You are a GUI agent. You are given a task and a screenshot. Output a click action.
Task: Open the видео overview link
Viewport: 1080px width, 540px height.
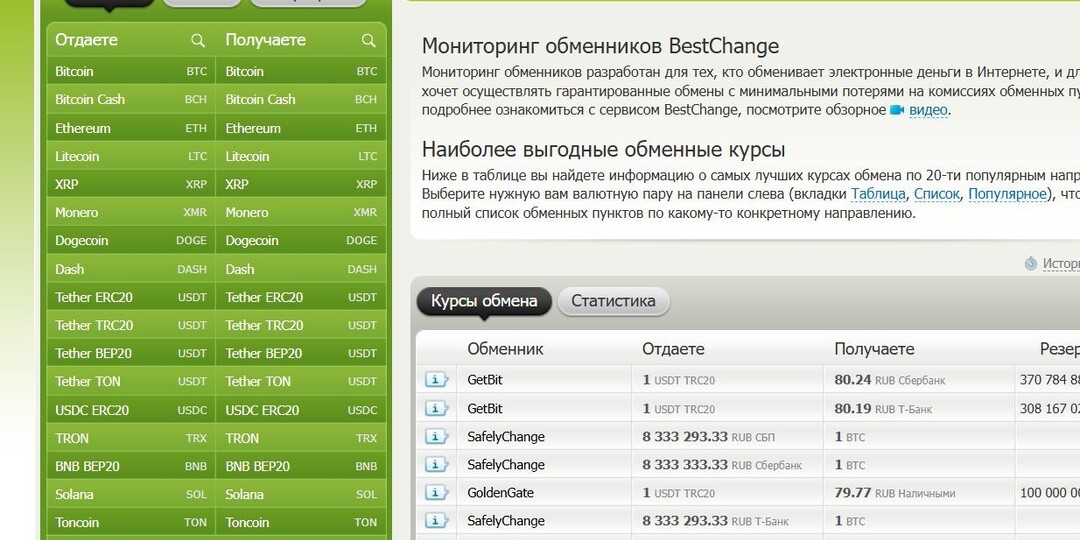coord(928,110)
